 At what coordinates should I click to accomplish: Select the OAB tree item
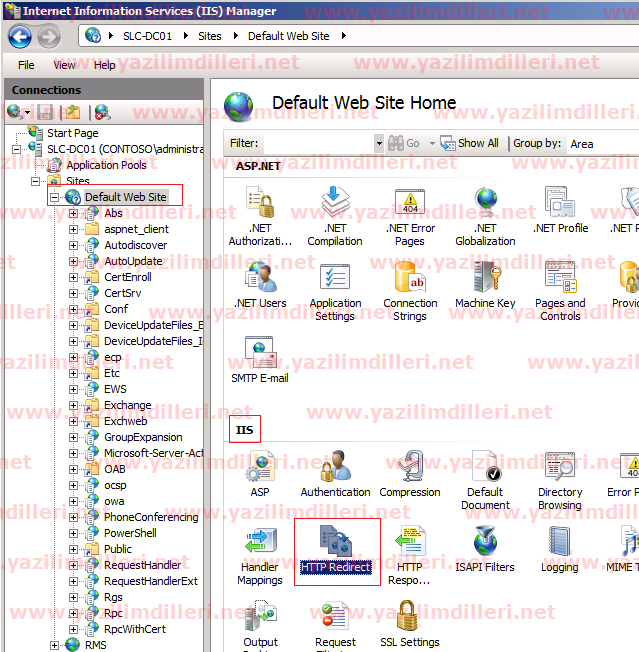pyautogui.click(x=115, y=469)
